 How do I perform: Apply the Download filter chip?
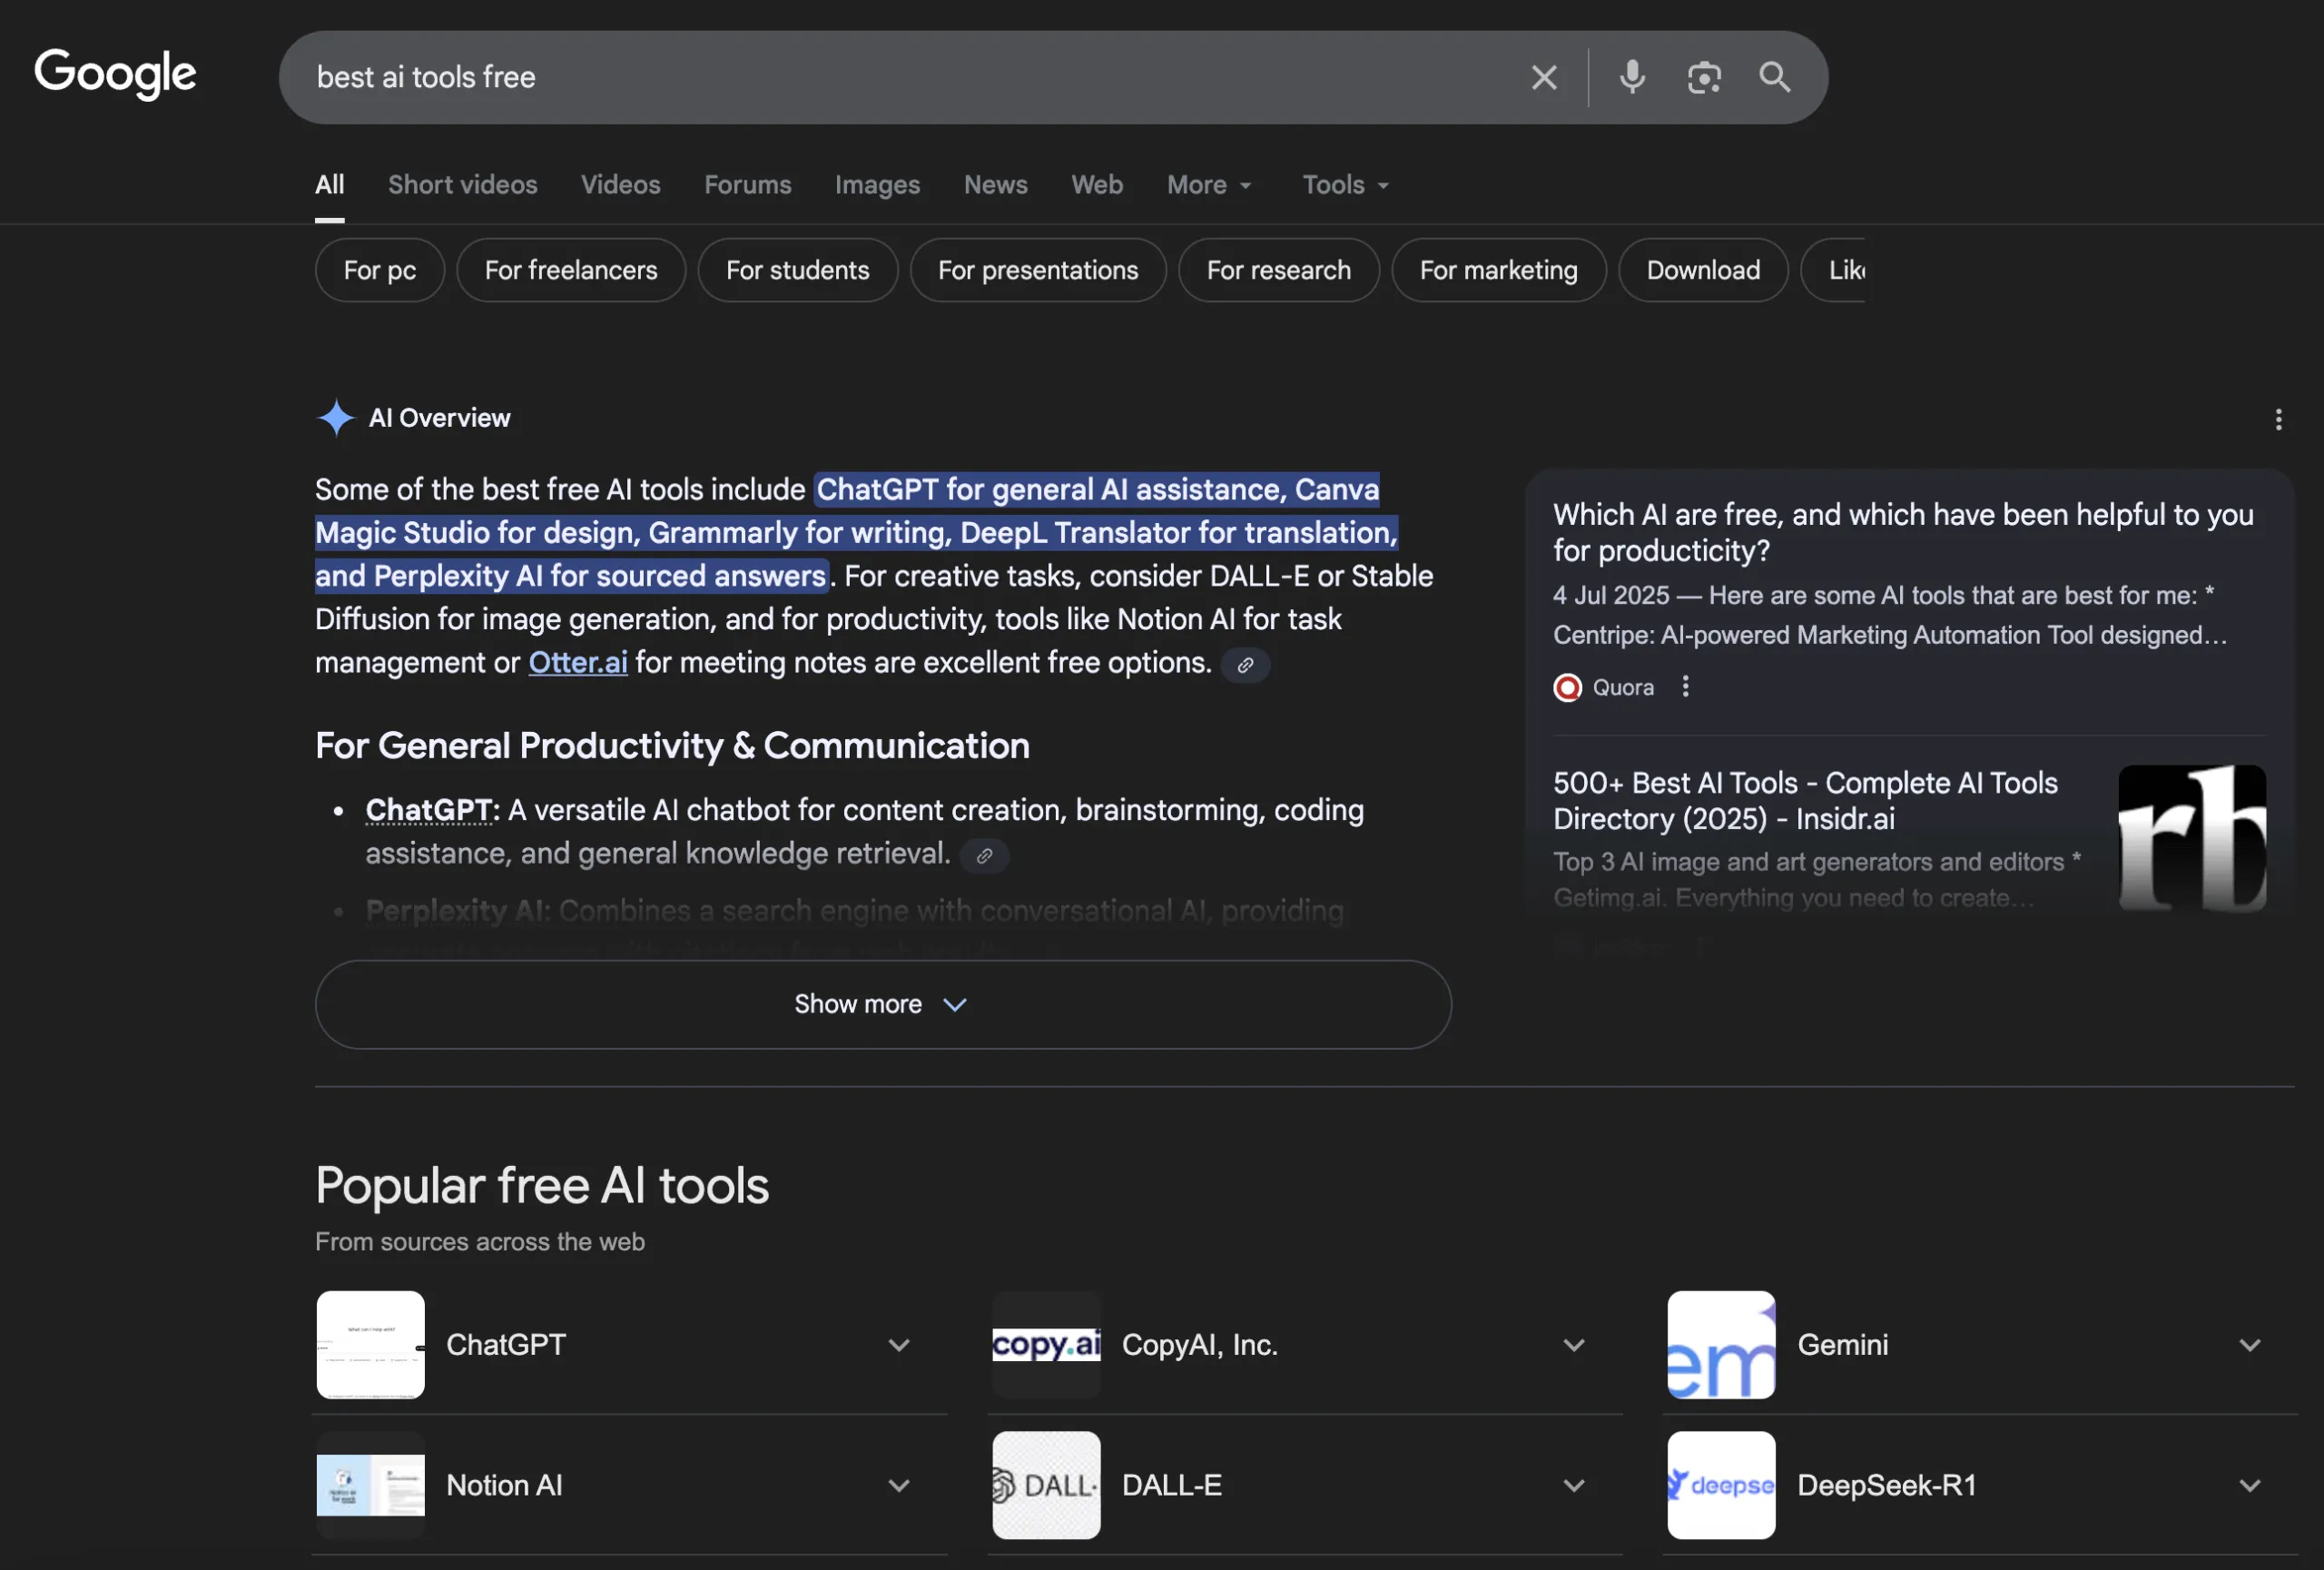coord(1703,270)
